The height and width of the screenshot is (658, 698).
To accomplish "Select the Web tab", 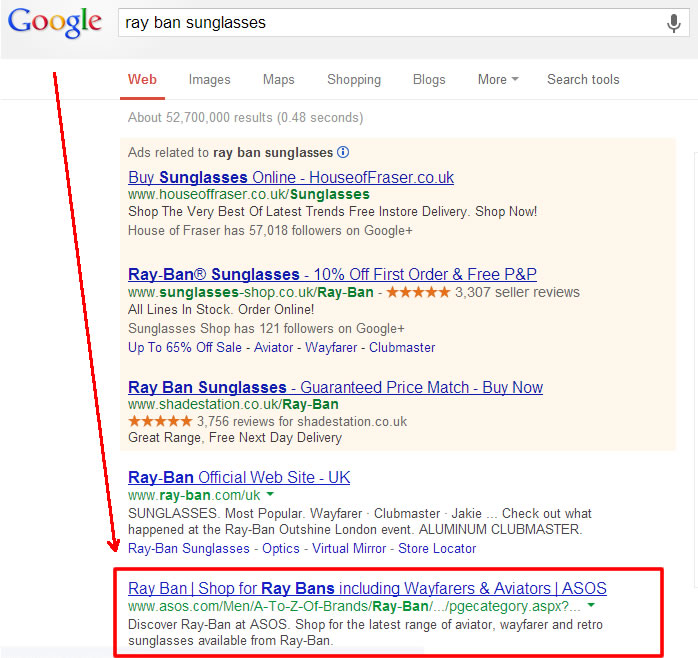I will pyautogui.click(x=142, y=80).
